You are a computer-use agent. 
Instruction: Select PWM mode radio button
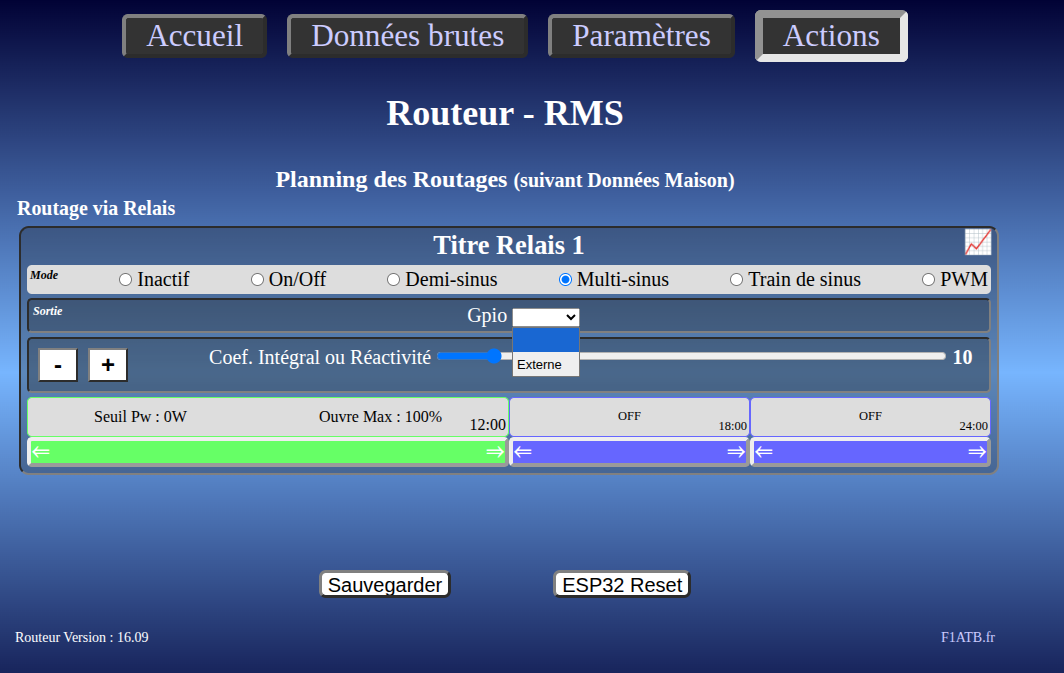click(928, 280)
